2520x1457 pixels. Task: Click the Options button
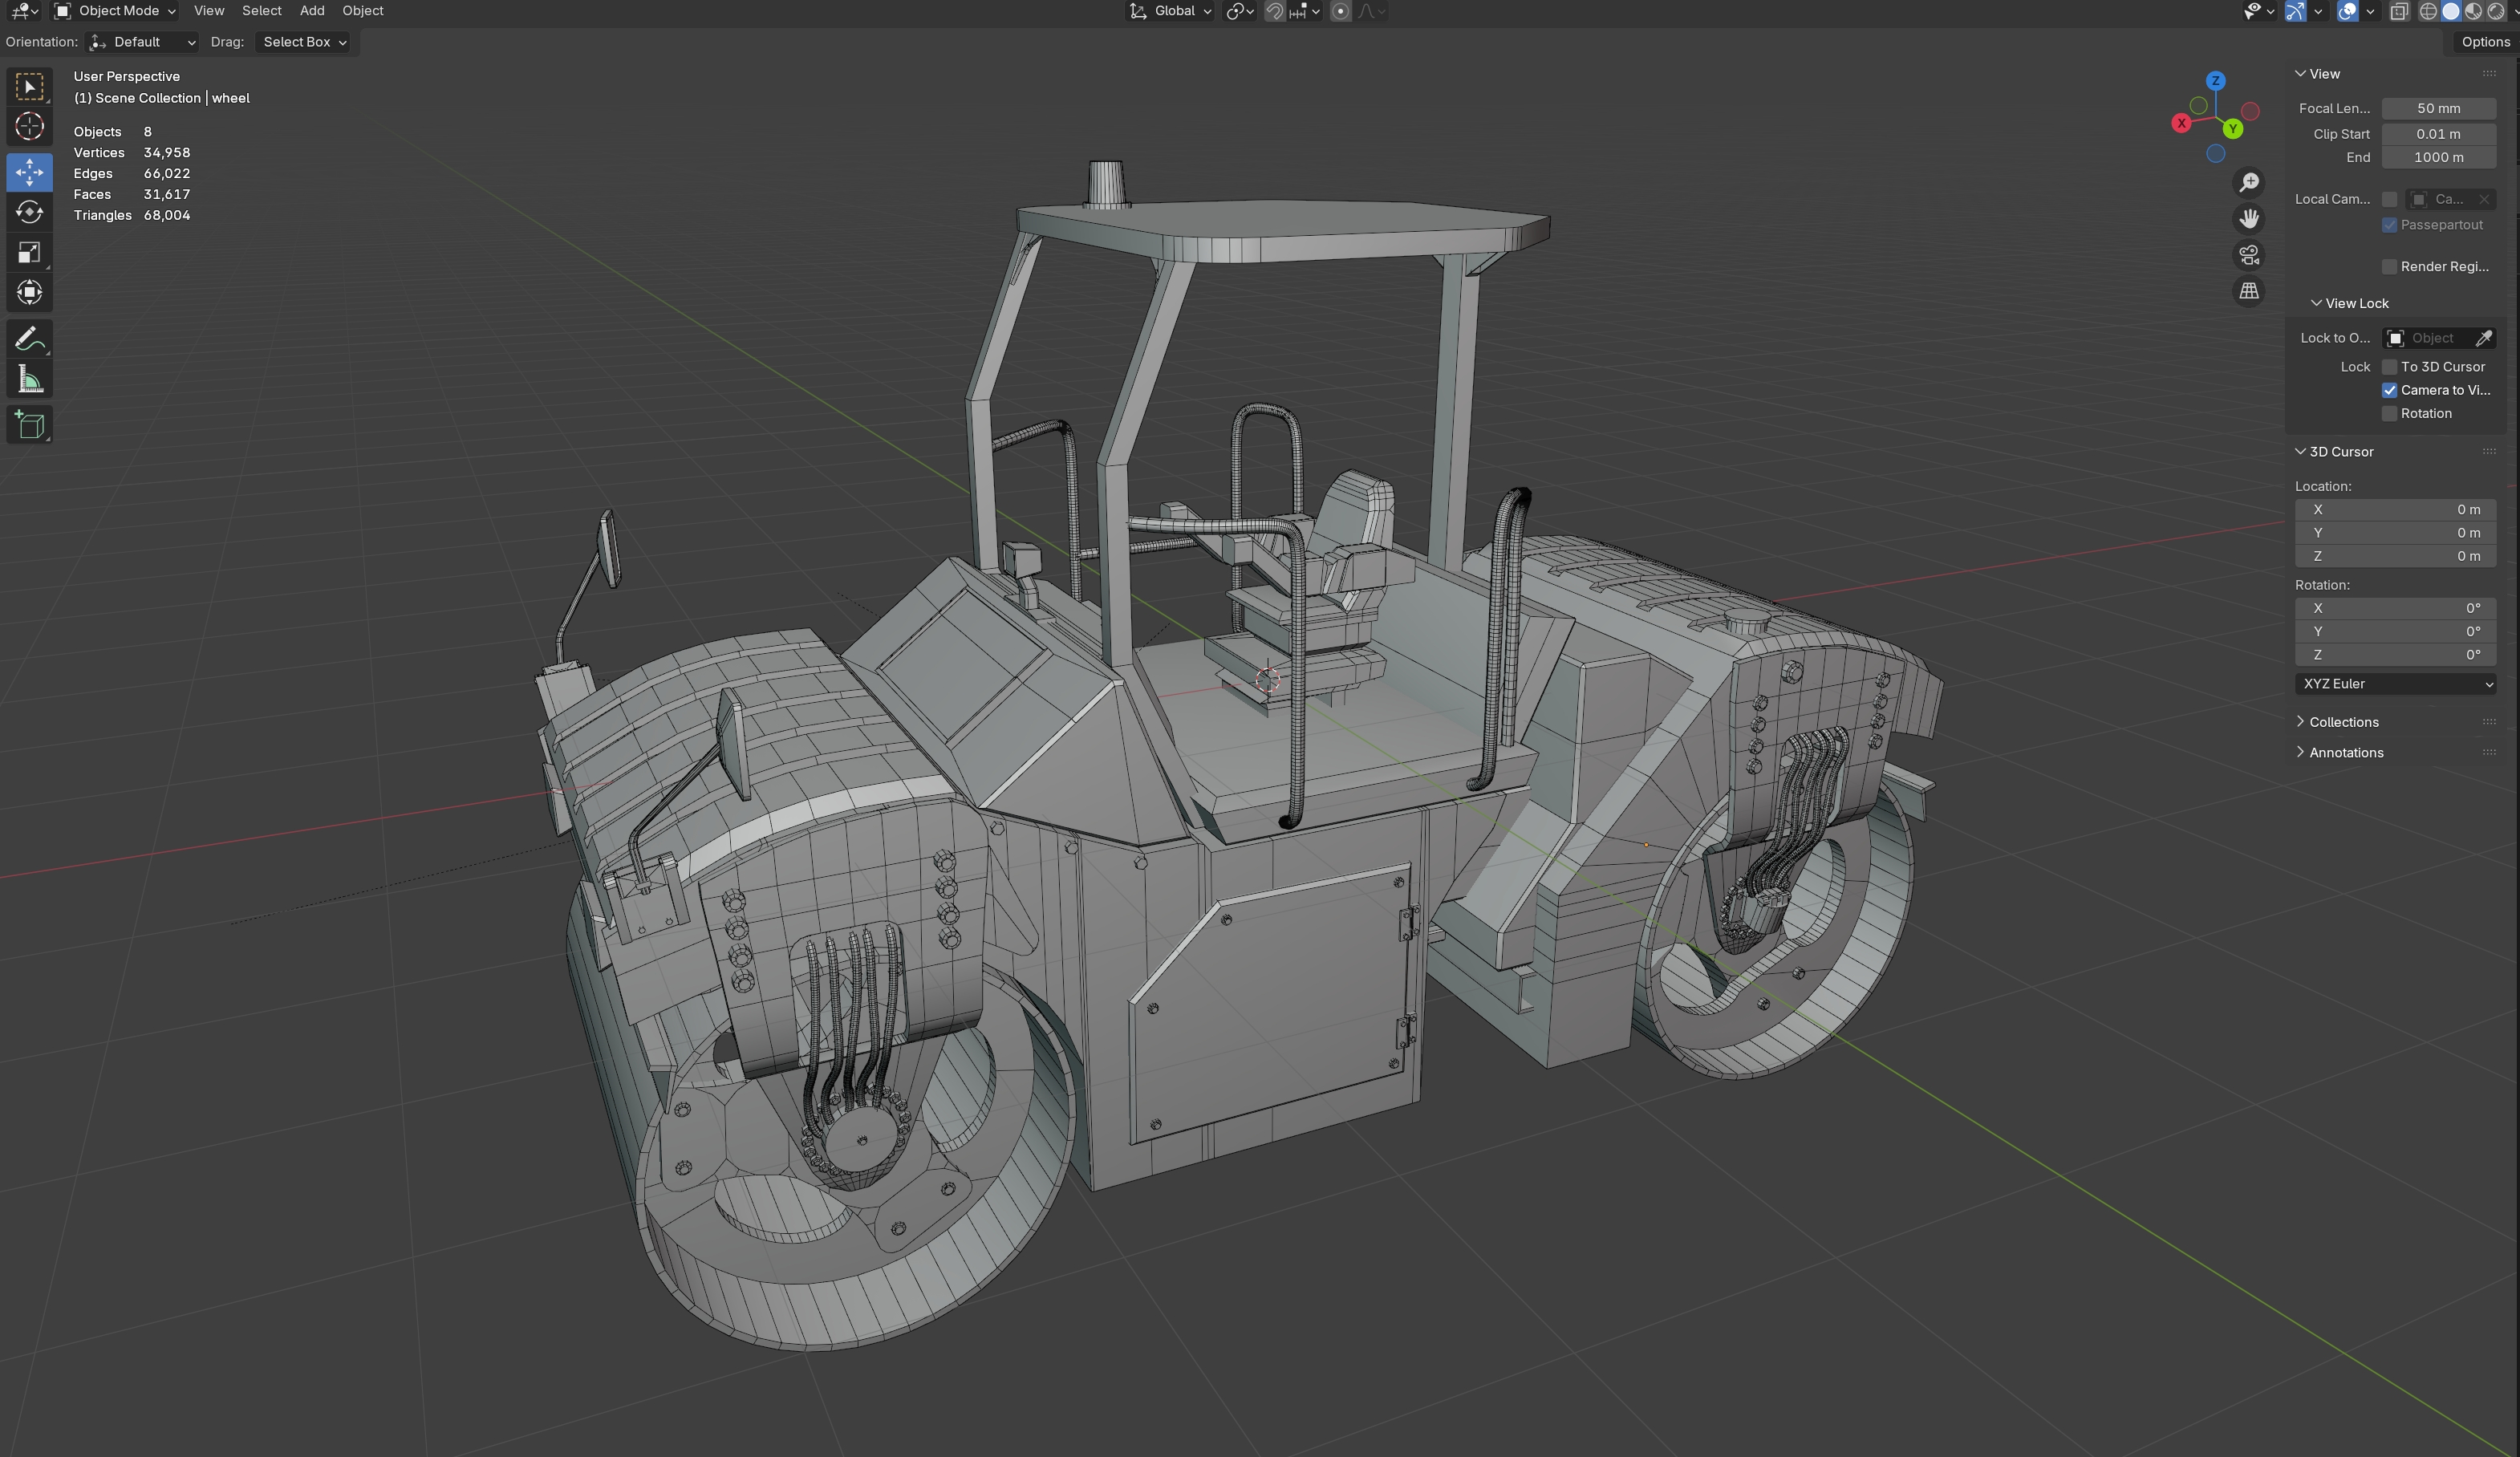[2485, 42]
